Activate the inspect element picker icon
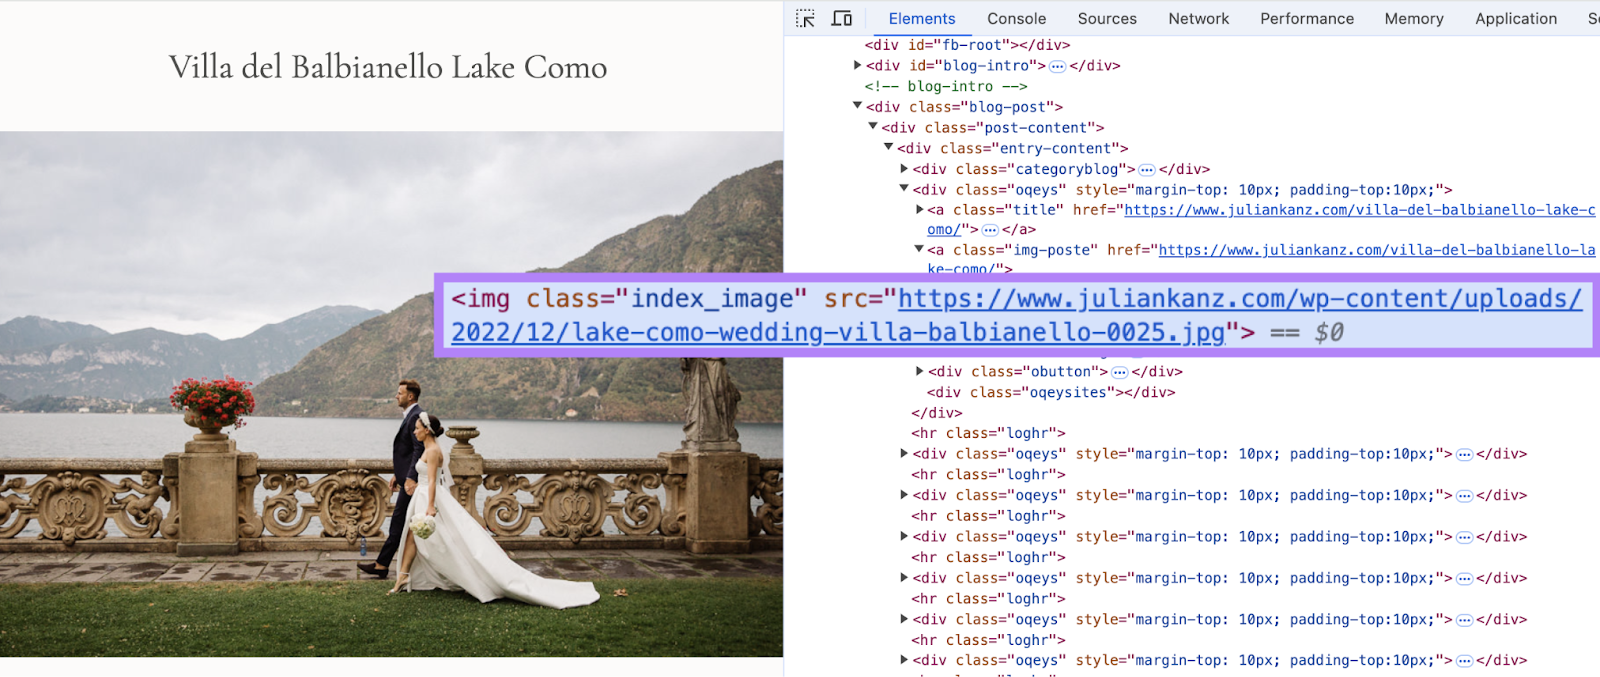The height and width of the screenshot is (677, 1600). (x=805, y=18)
